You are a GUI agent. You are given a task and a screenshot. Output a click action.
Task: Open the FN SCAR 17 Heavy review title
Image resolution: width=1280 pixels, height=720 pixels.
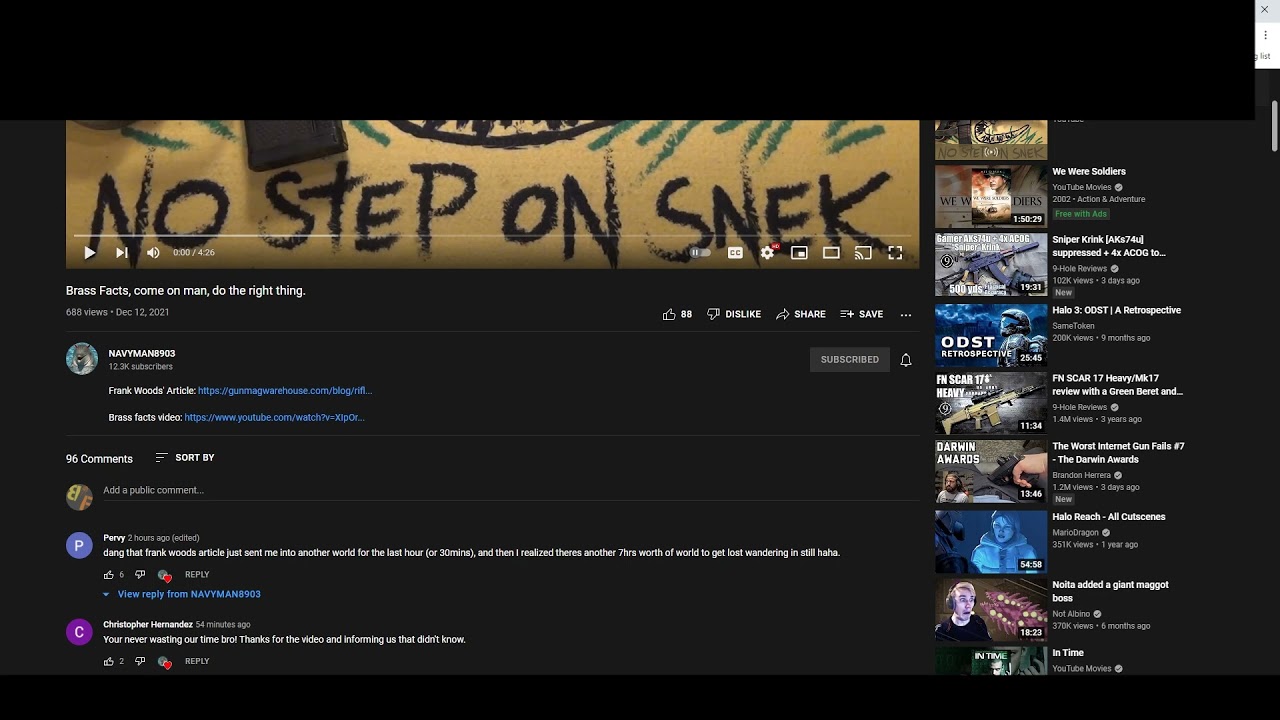(x=1118, y=385)
